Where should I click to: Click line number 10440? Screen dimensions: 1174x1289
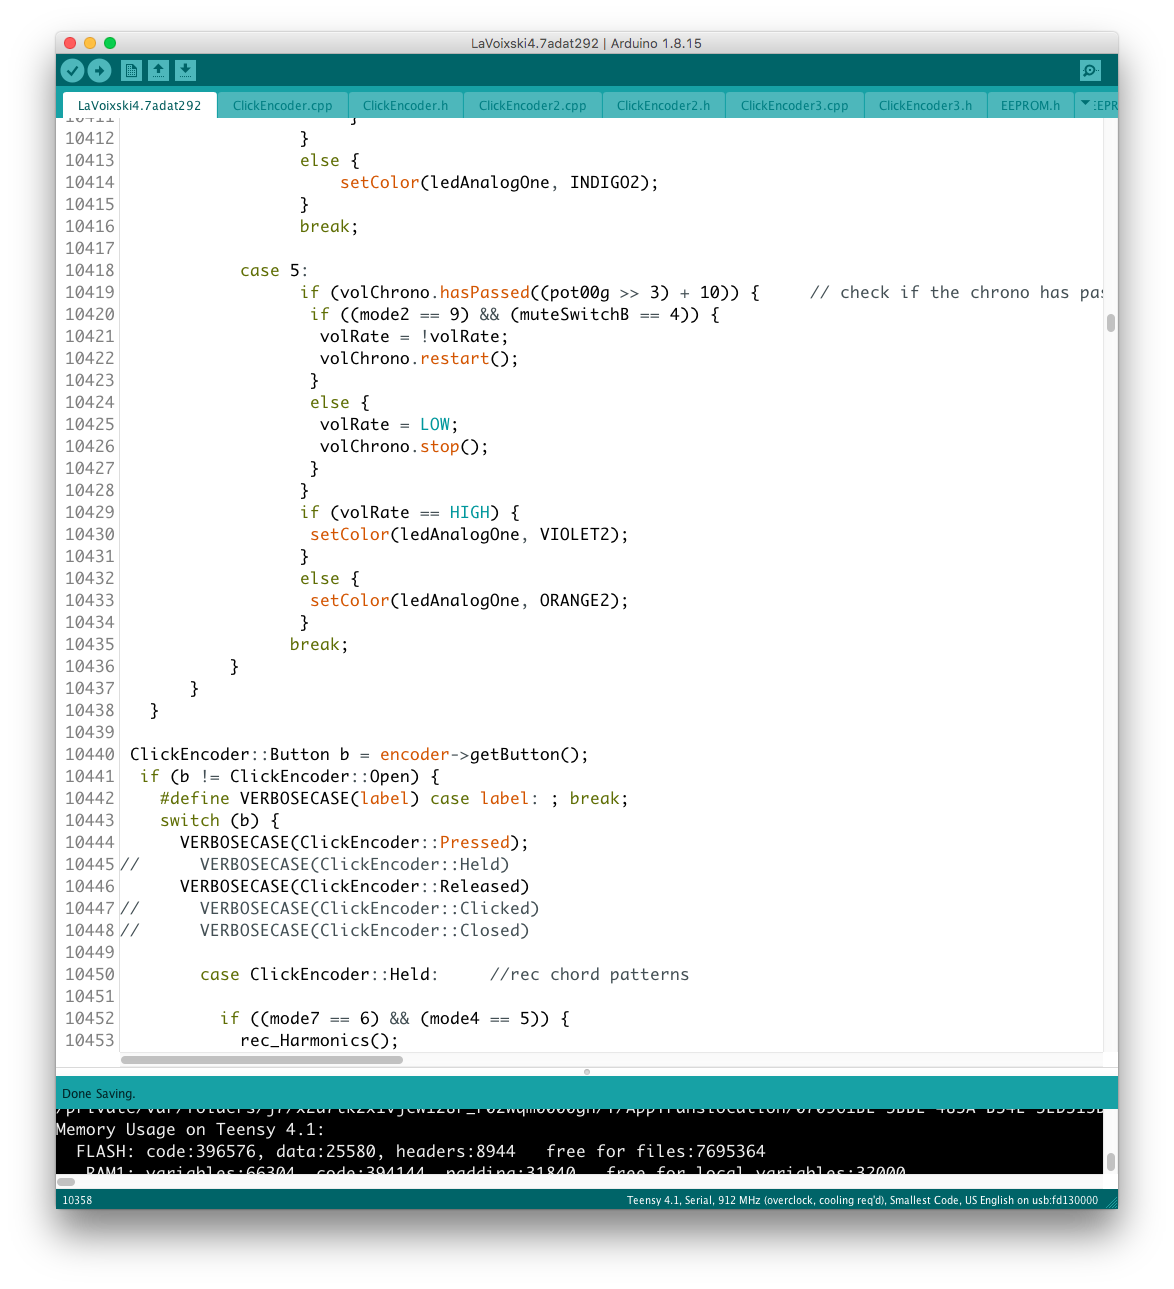click(x=90, y=754)
